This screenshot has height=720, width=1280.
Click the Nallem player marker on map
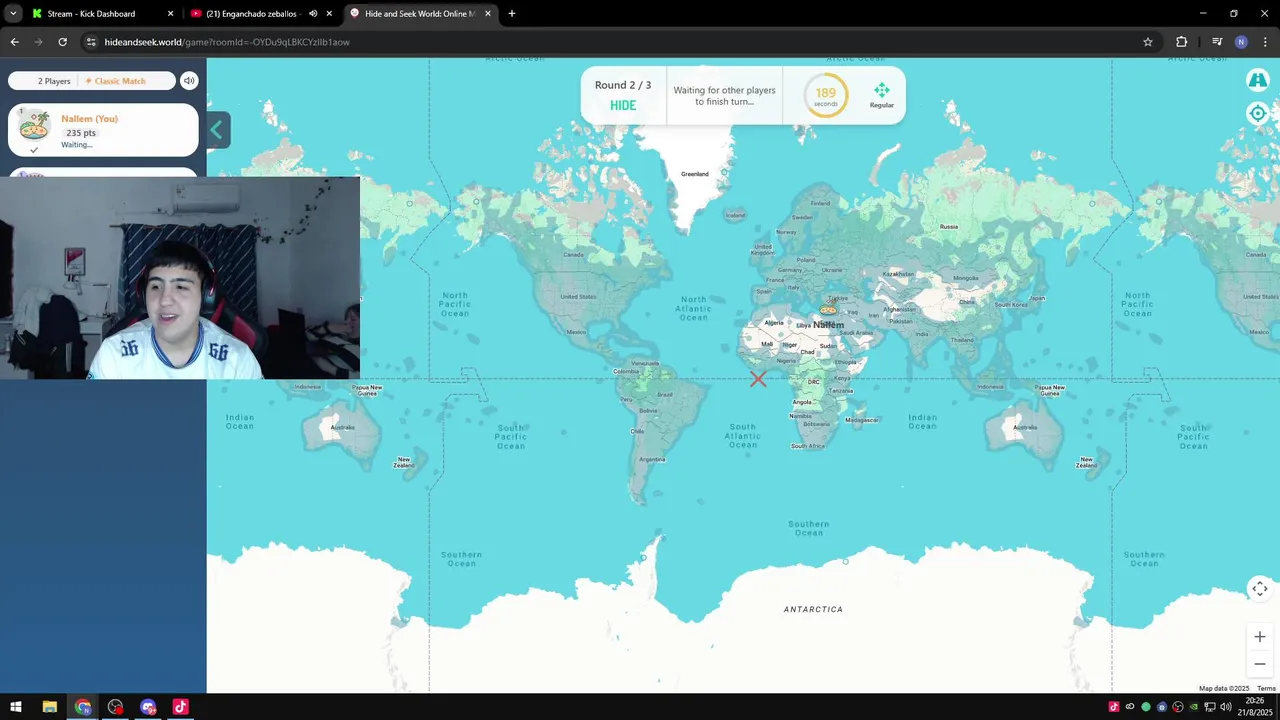pos(828,309)
